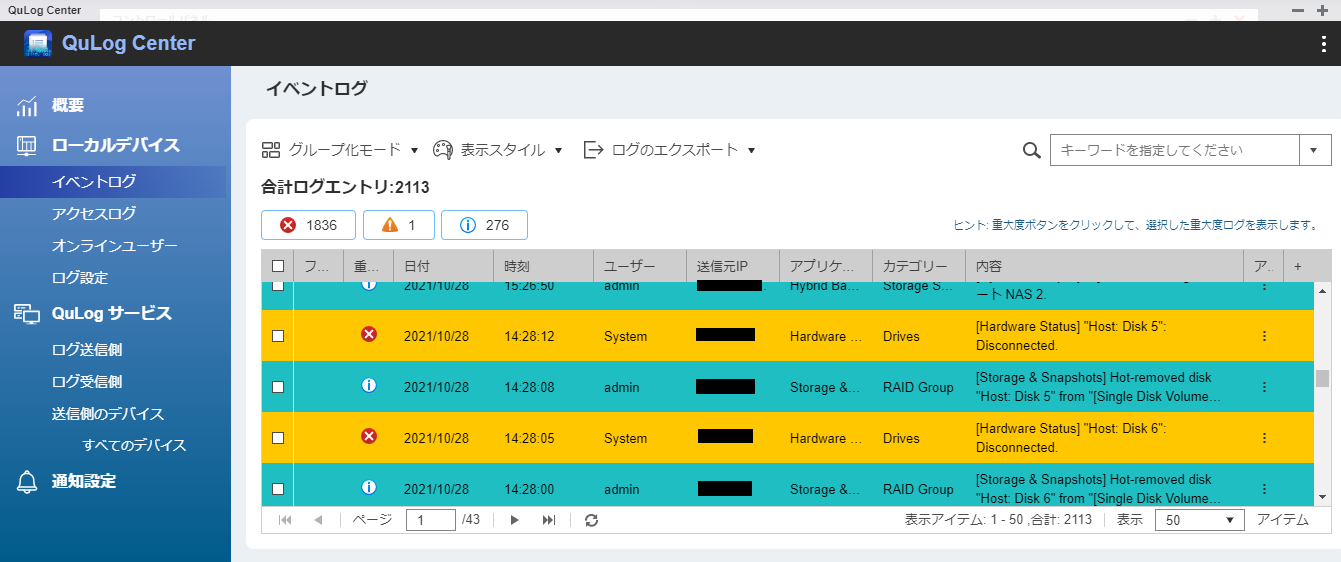This screenshot has height=562, width=1341.
Task: Click the ローカルデバイス device icon
Action: (x=27, y=146)
